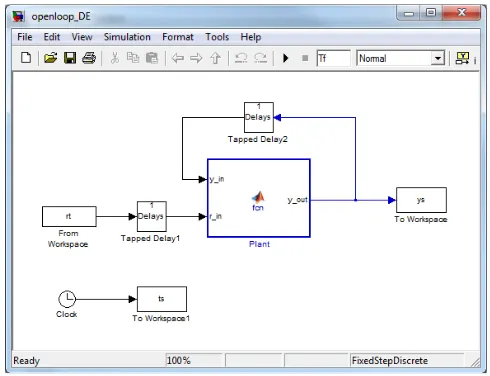Click the Undo toolbar icon
Screen dimensions: 490x376
tap(241, 58)
